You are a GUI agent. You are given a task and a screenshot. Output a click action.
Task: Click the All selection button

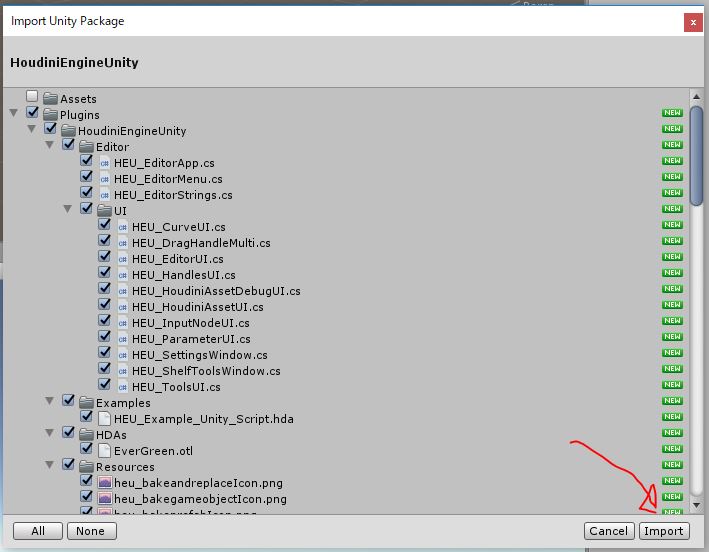click(38, 531)
